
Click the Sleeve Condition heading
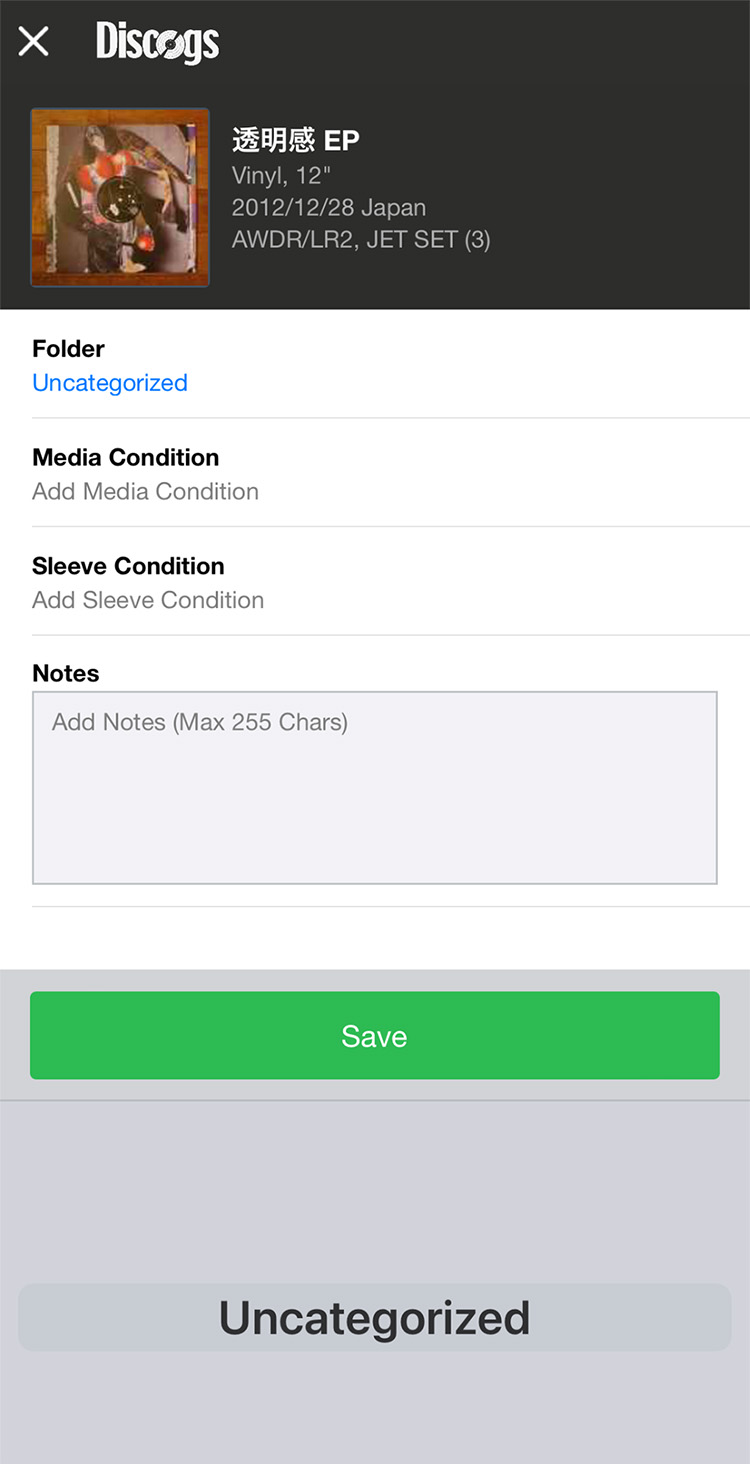pyautogui.click(x=128, y=566)
